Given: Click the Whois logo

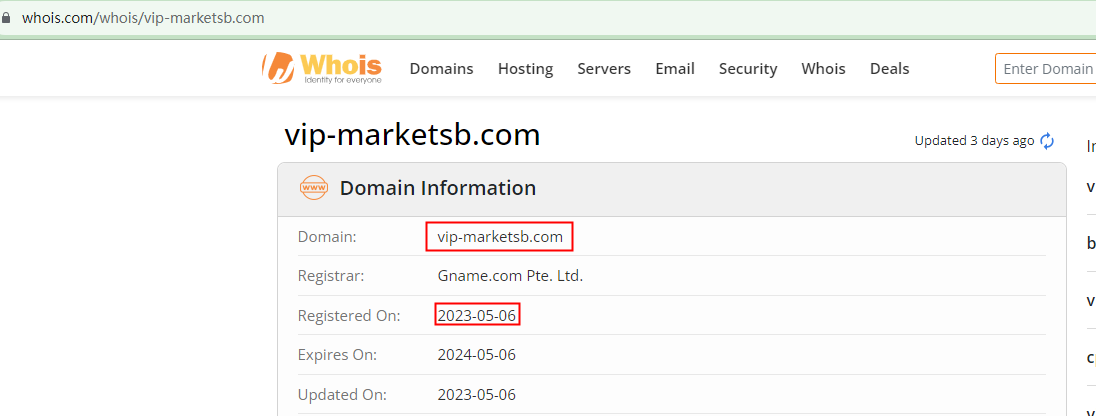Looking at the screenshot, I should [x=321, y=68].
